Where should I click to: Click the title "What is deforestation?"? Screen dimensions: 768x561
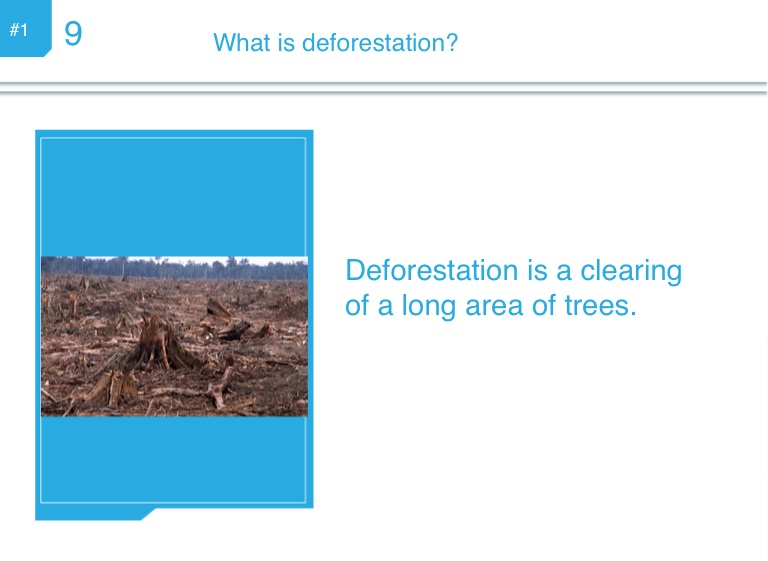[x=335, y=43]
